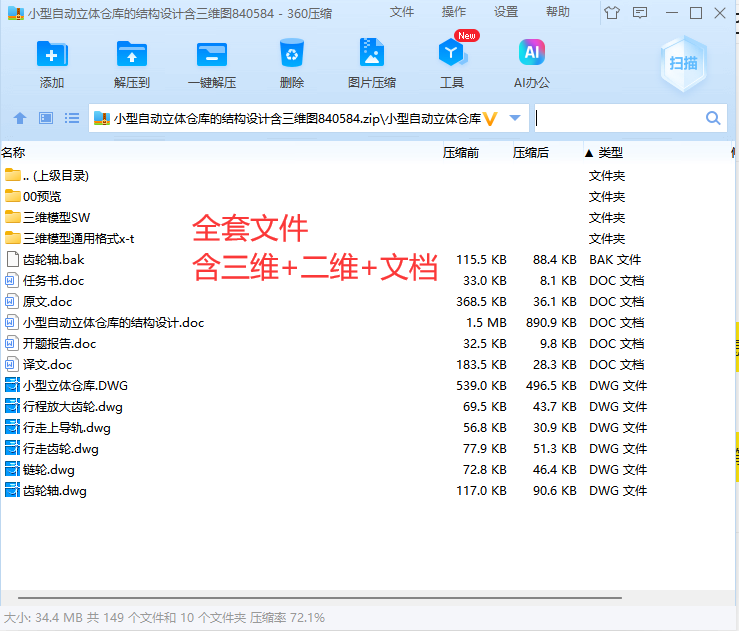Click the status bar size summary text

point(164,617)
